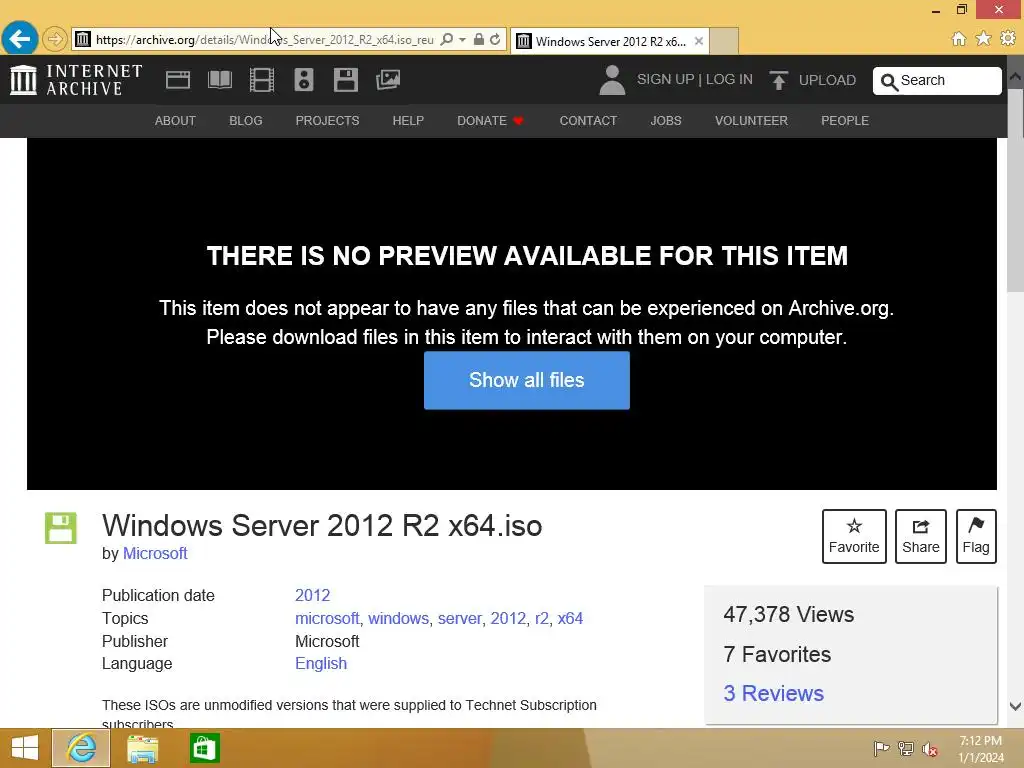Click the Share button
The image size is (1024, 768).
coord(920,536)
